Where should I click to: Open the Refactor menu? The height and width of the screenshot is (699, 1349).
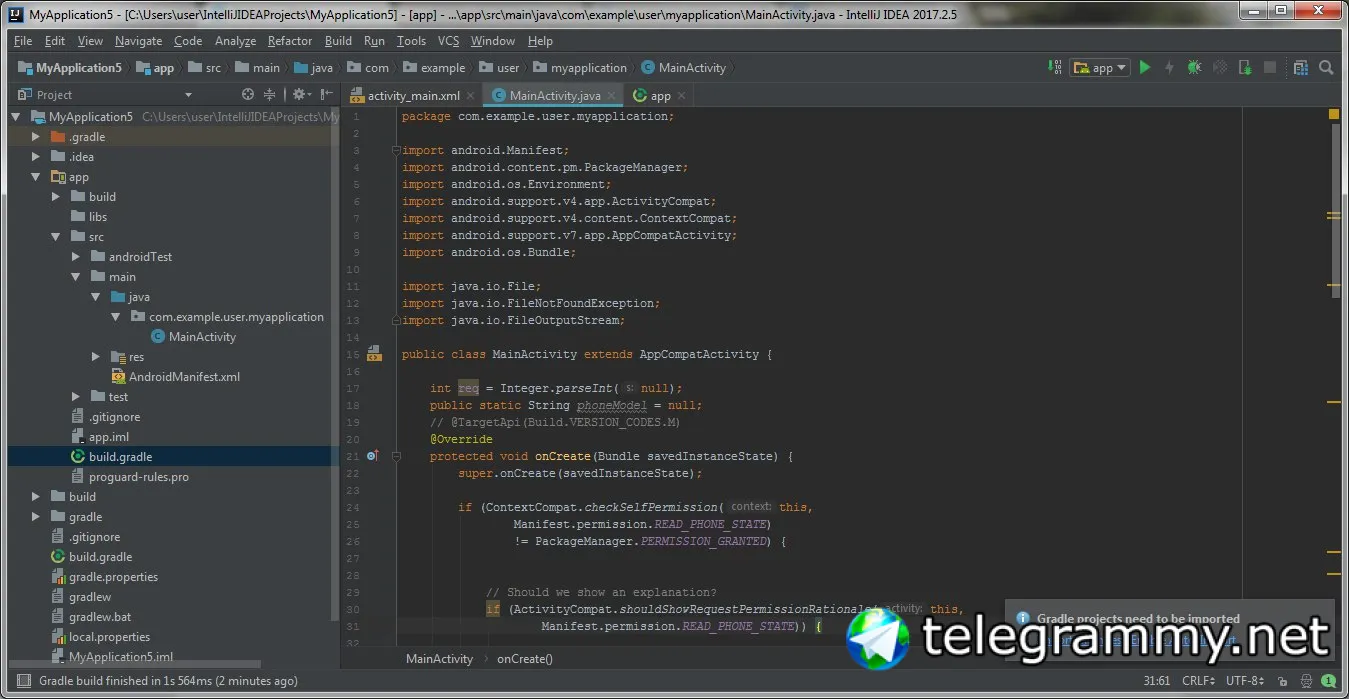click(x=290, y=41)
